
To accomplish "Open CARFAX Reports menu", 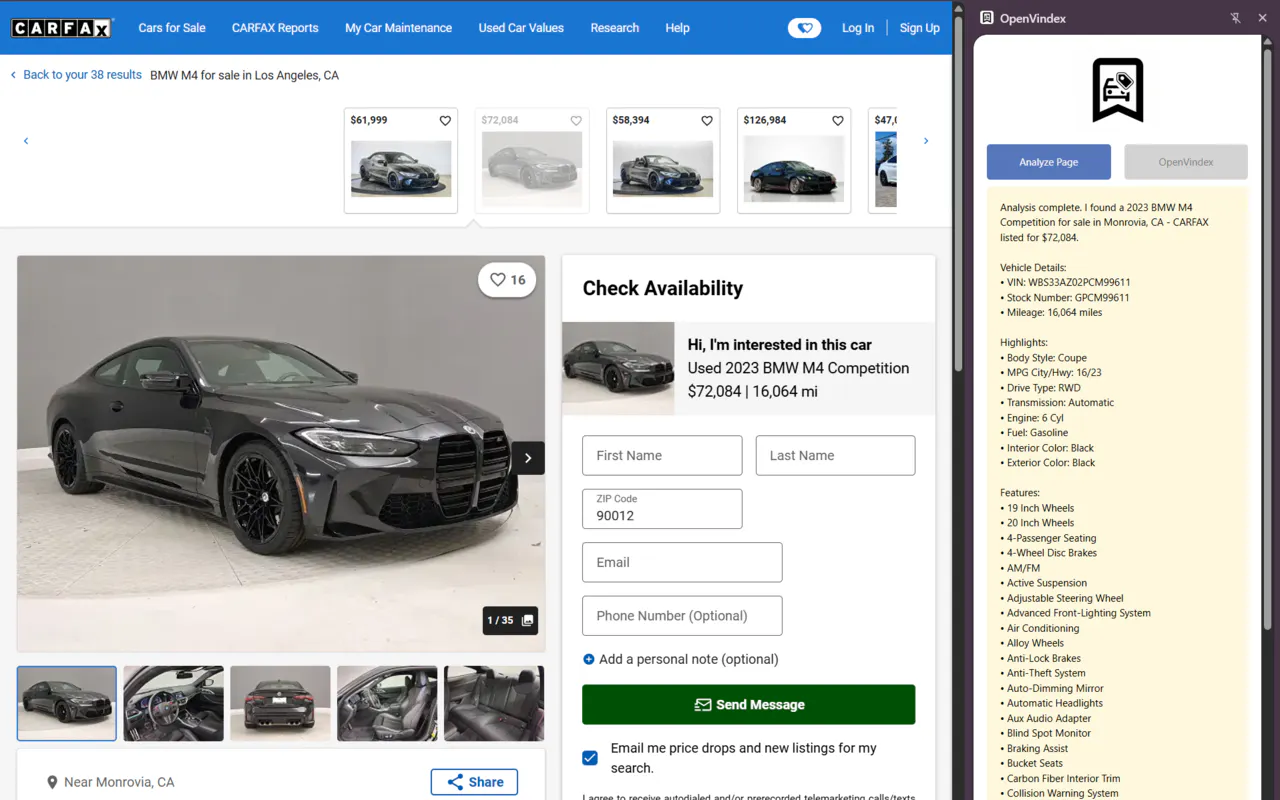I will point(275,28).
